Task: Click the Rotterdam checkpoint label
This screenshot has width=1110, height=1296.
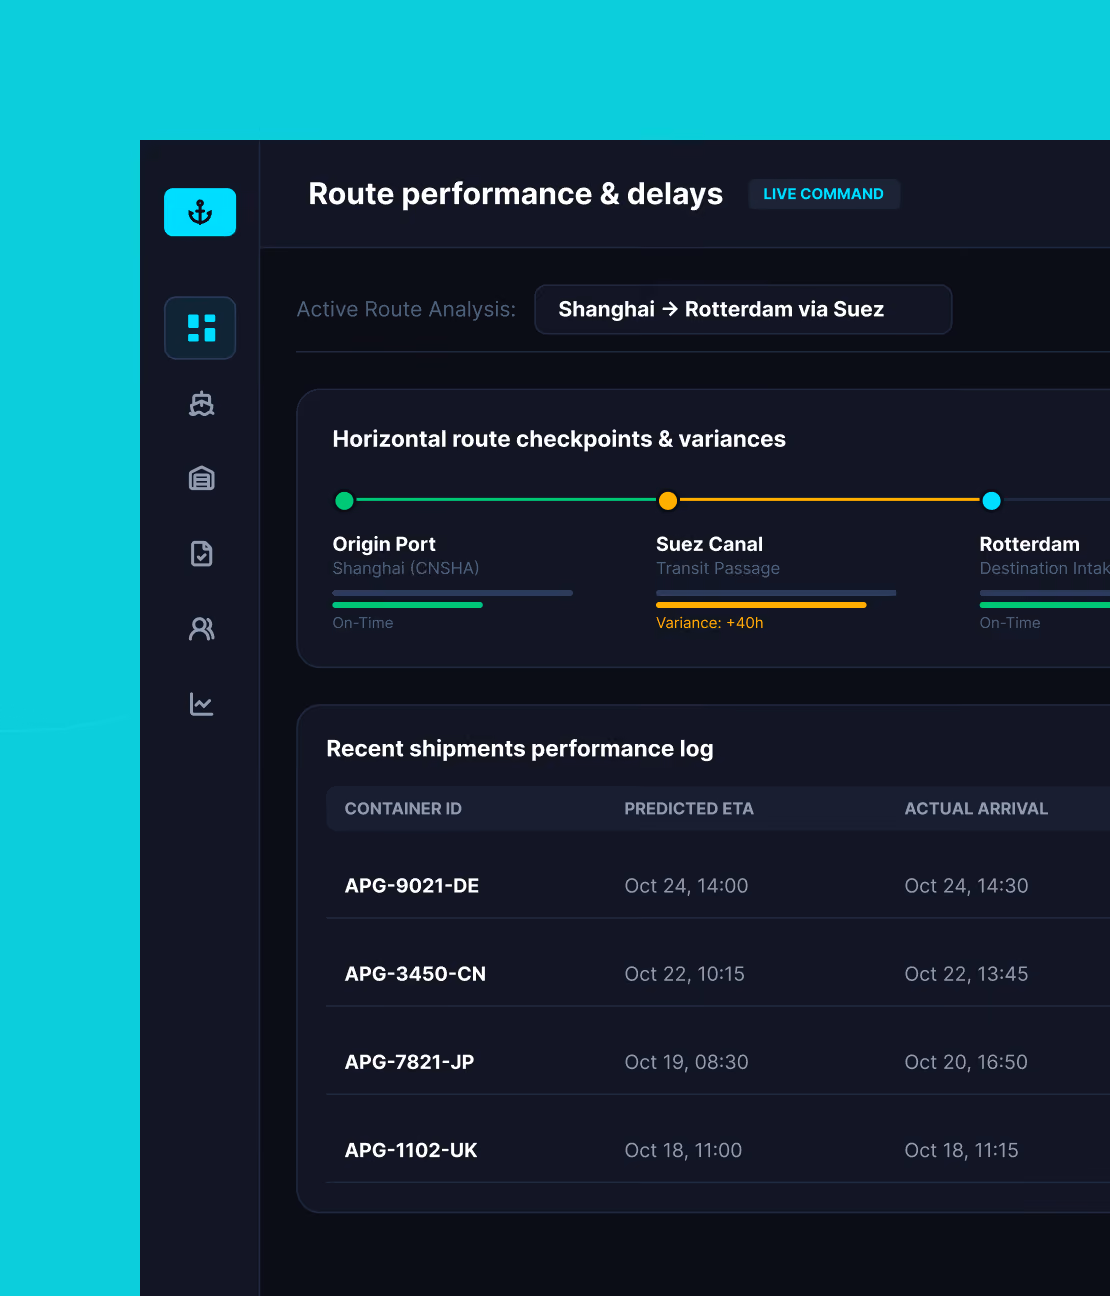Action: [1029, 544]
